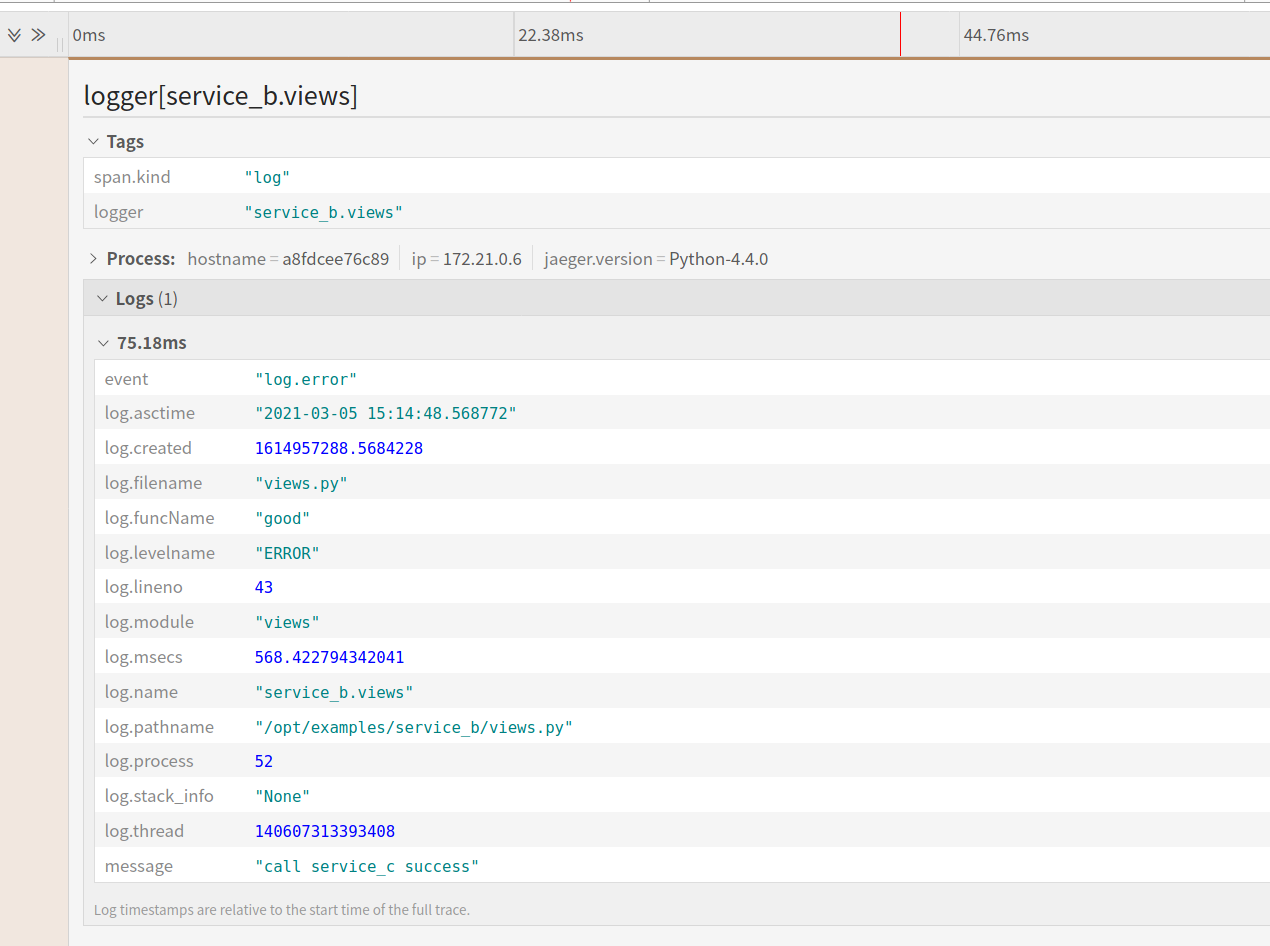The image size is (1270, 946).
Task: Click the message value "call service_c success"
Action: [367, 866]
